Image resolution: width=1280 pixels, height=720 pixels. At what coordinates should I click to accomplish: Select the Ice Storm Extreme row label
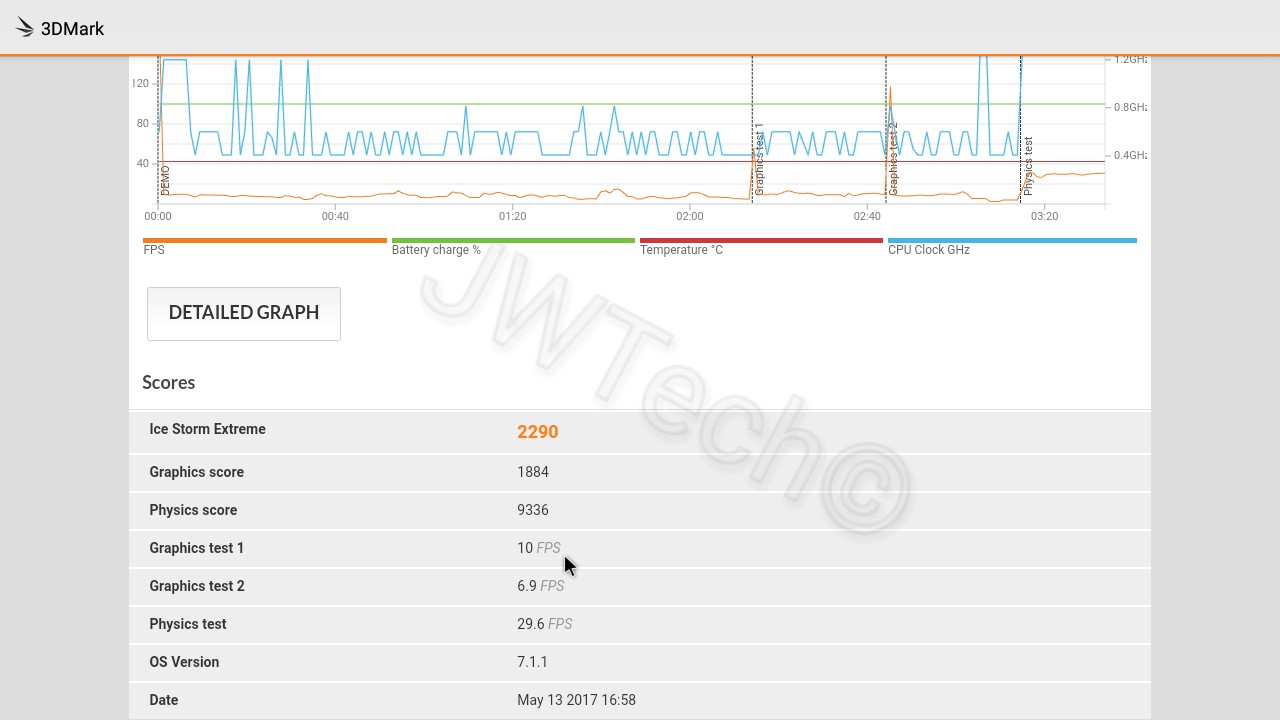click(207, 429)
